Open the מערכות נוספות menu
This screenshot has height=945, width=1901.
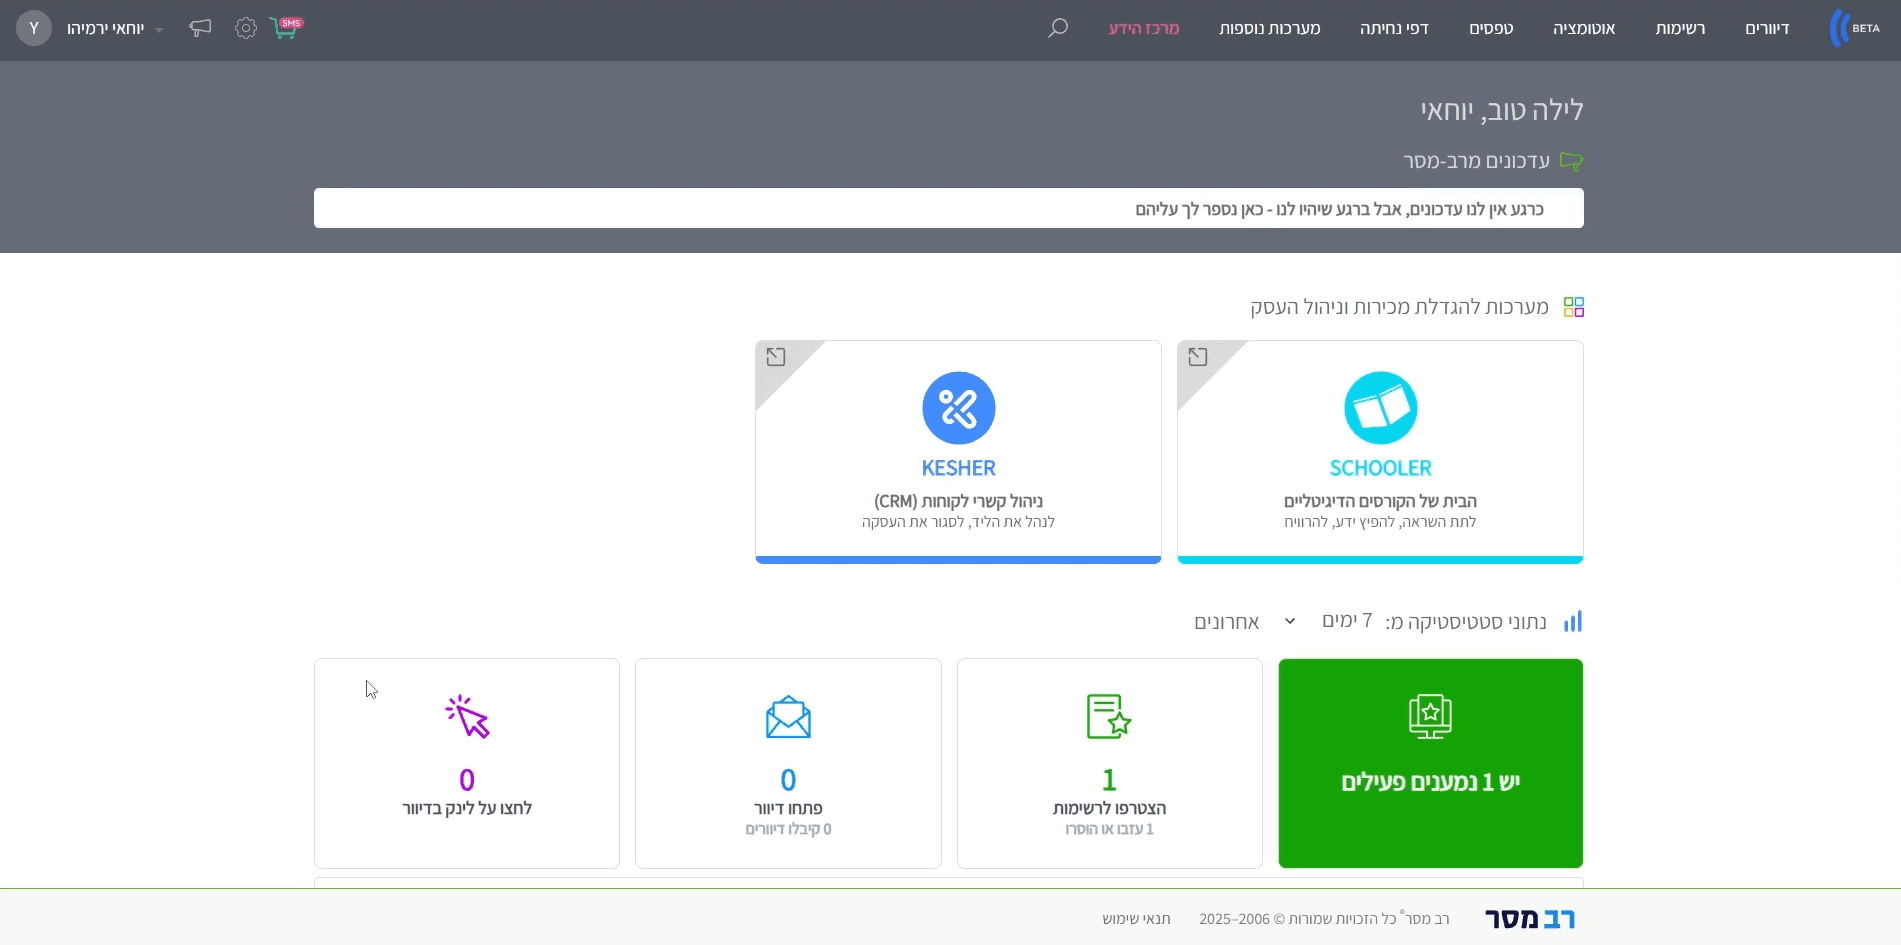1270,29
